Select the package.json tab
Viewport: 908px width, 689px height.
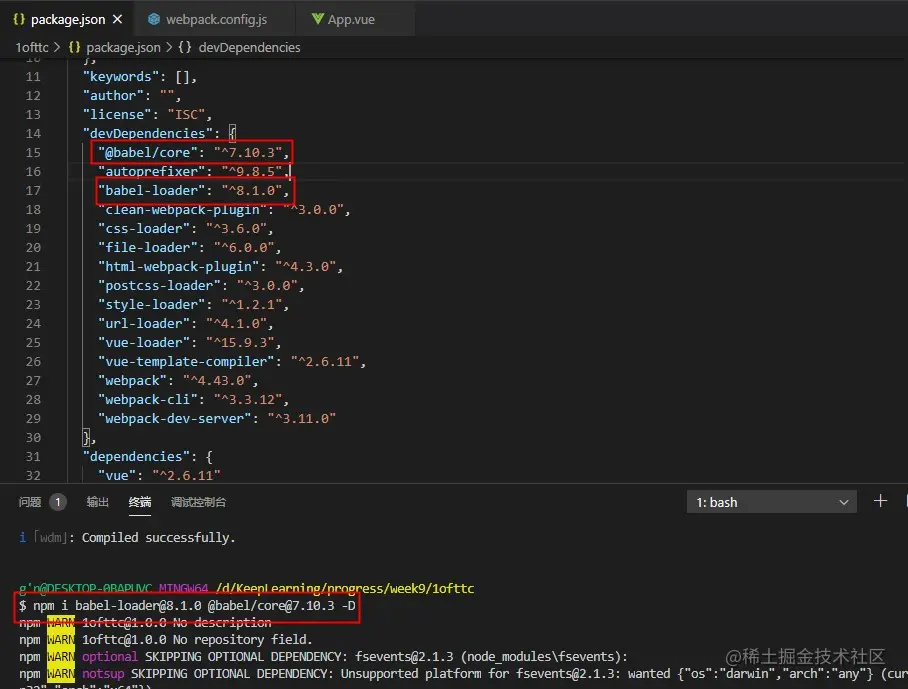pos(67,19)
